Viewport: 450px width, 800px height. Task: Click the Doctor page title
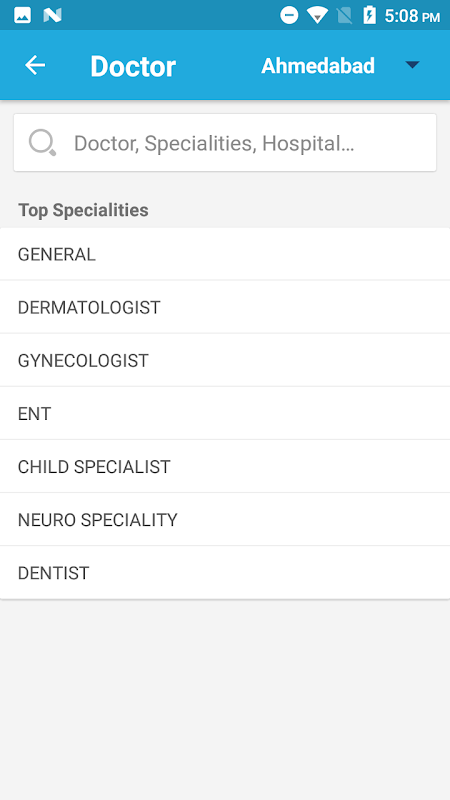(x=133, y=66)
